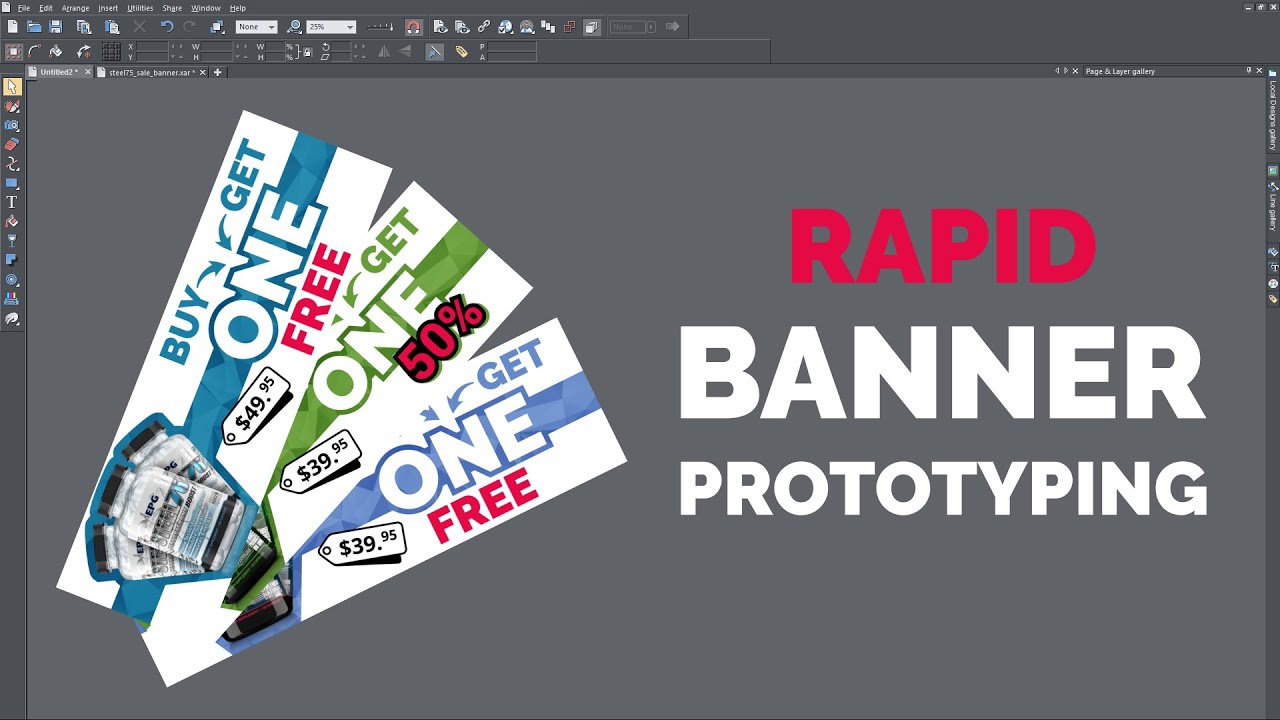The width and height of the screenshot is (1280, 720).
Task: Toggle the scale line widths button
Action: click(434, 52)
